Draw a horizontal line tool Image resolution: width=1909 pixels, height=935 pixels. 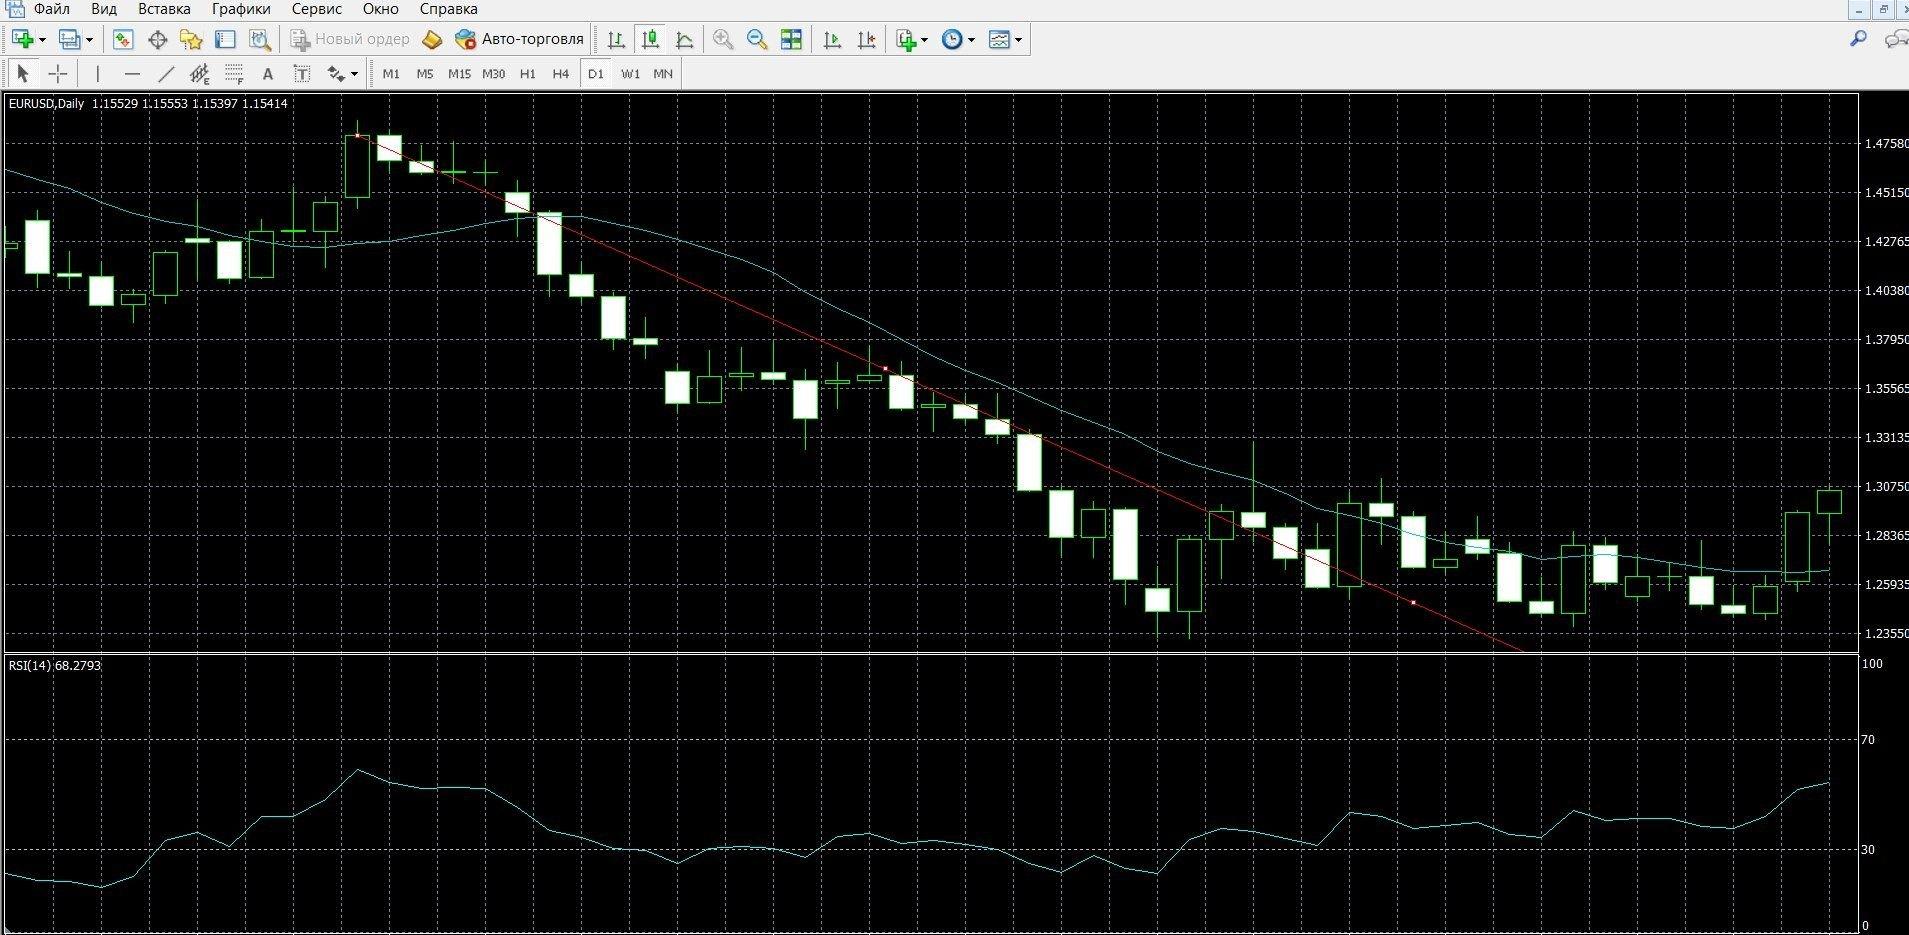pos(132,74)
